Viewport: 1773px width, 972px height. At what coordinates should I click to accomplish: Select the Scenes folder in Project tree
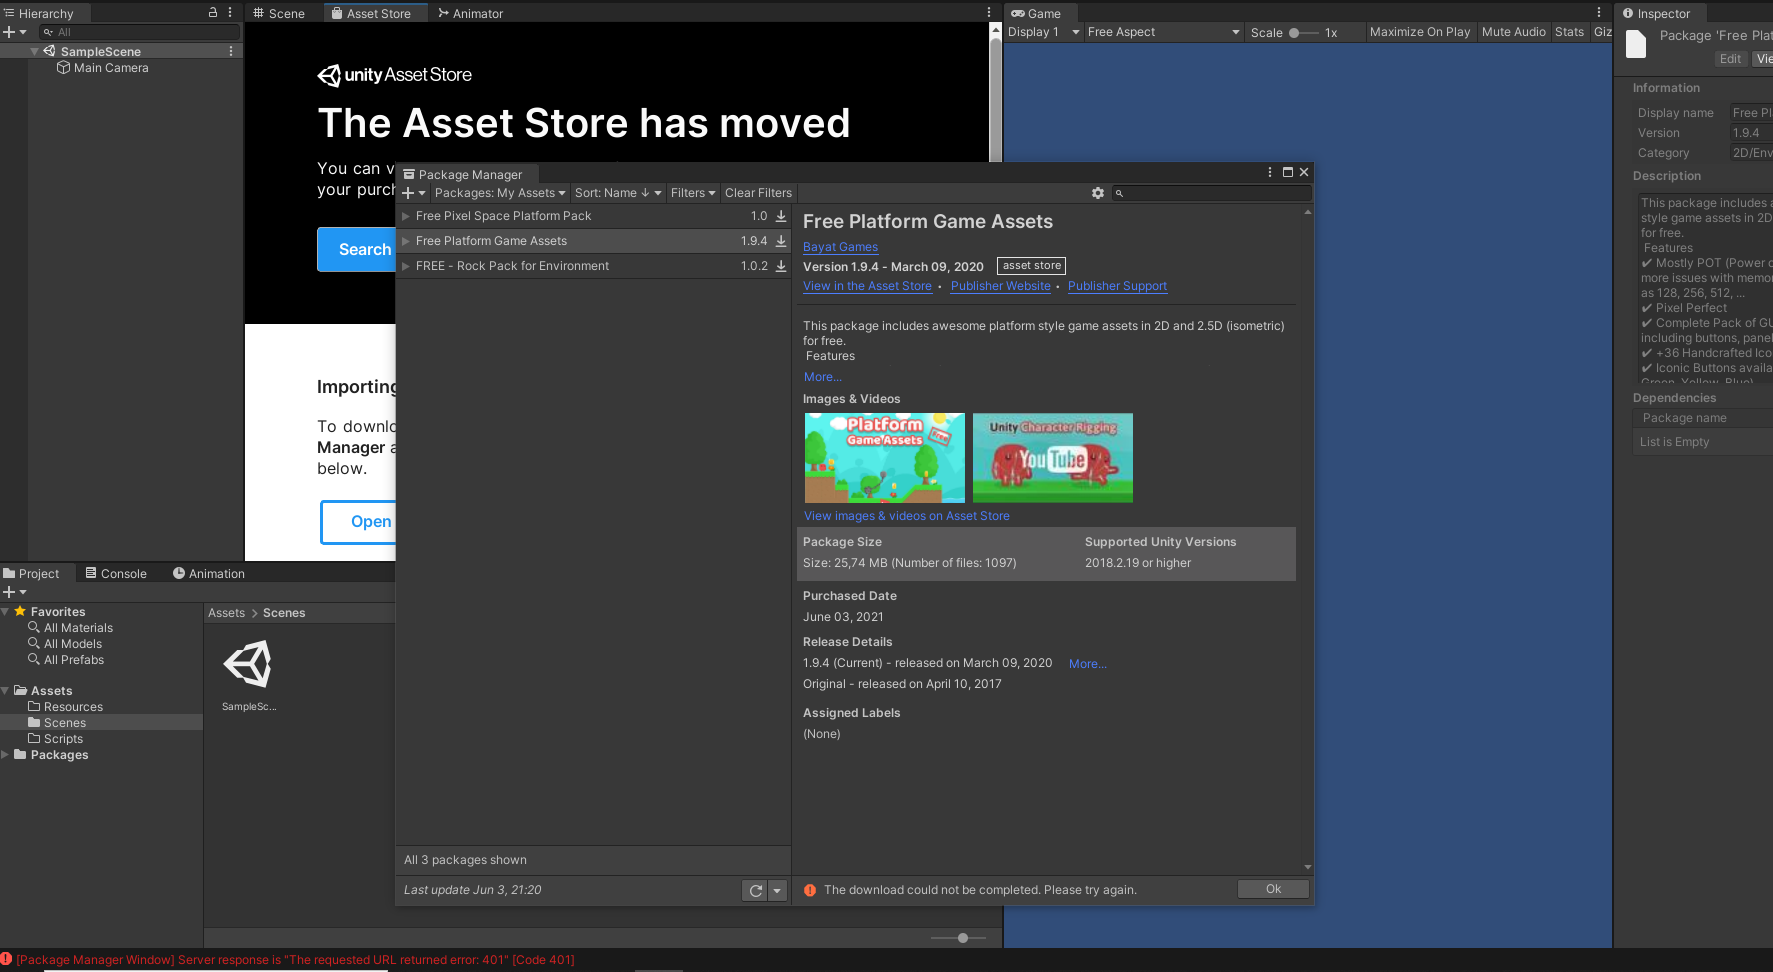click(x=101, y=723)
